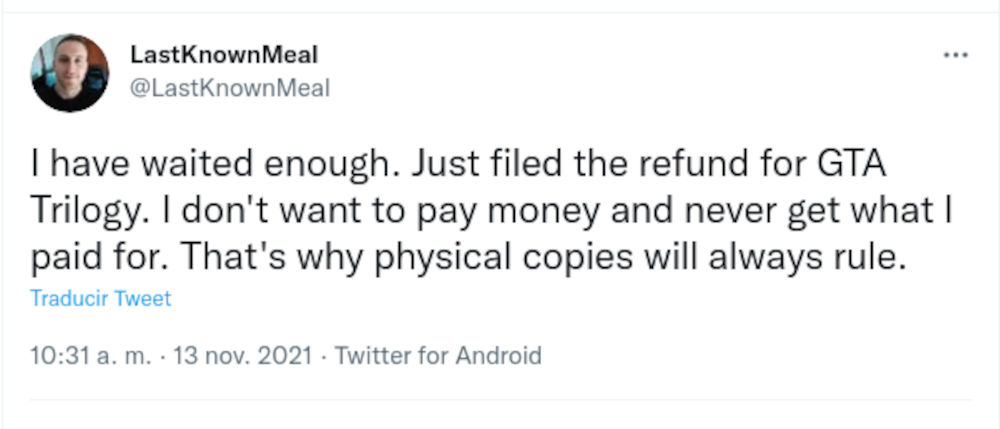
Task: Click the Twitter for Android source label
Action: click(x=438, y=355)
